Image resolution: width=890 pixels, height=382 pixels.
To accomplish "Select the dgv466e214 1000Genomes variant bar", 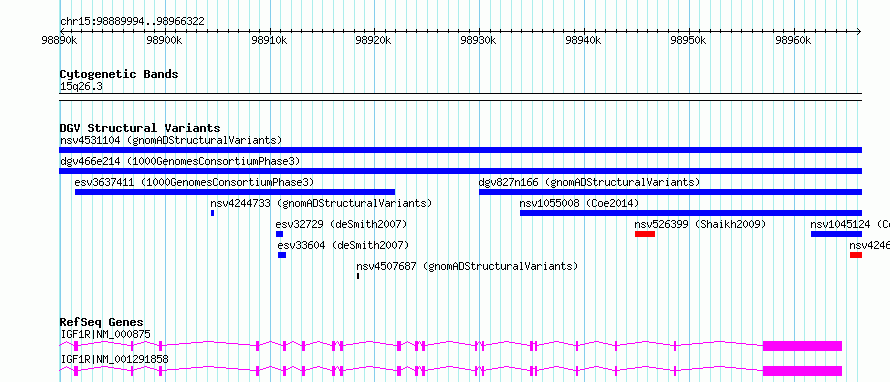I will point(460,171).
